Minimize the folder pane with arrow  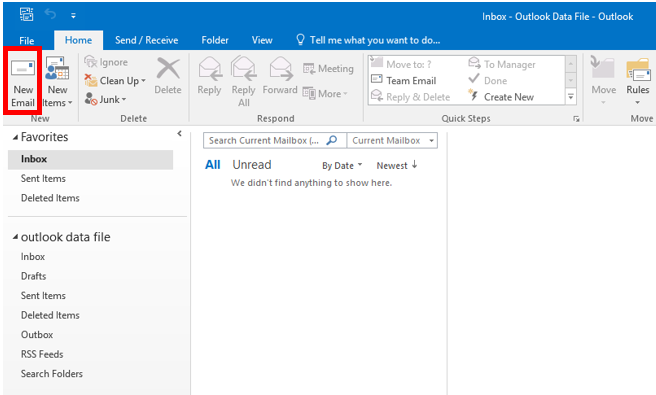[x=179, y=133]
